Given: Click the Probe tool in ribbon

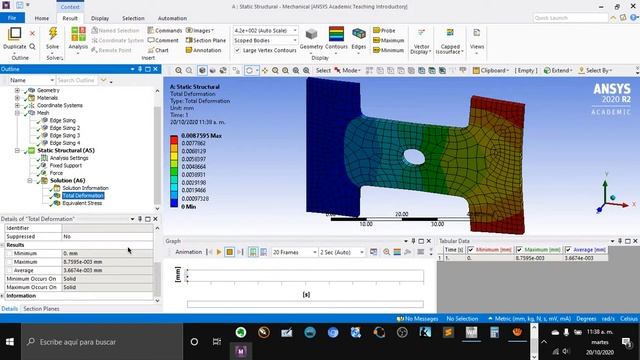Looking at the screenshot, I should click(x=384, y=31).
